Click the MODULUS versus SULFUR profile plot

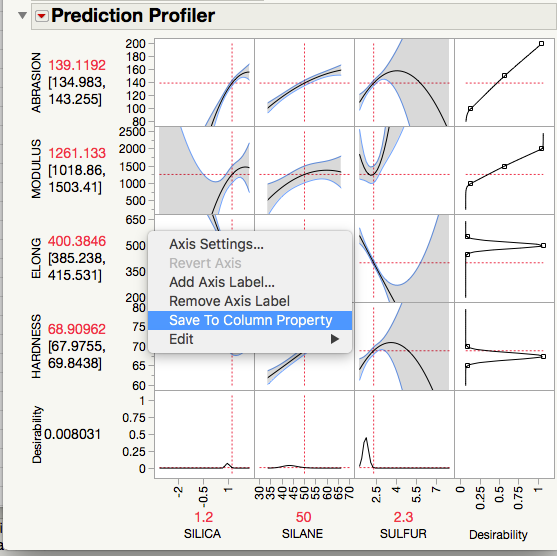(404, 170)
